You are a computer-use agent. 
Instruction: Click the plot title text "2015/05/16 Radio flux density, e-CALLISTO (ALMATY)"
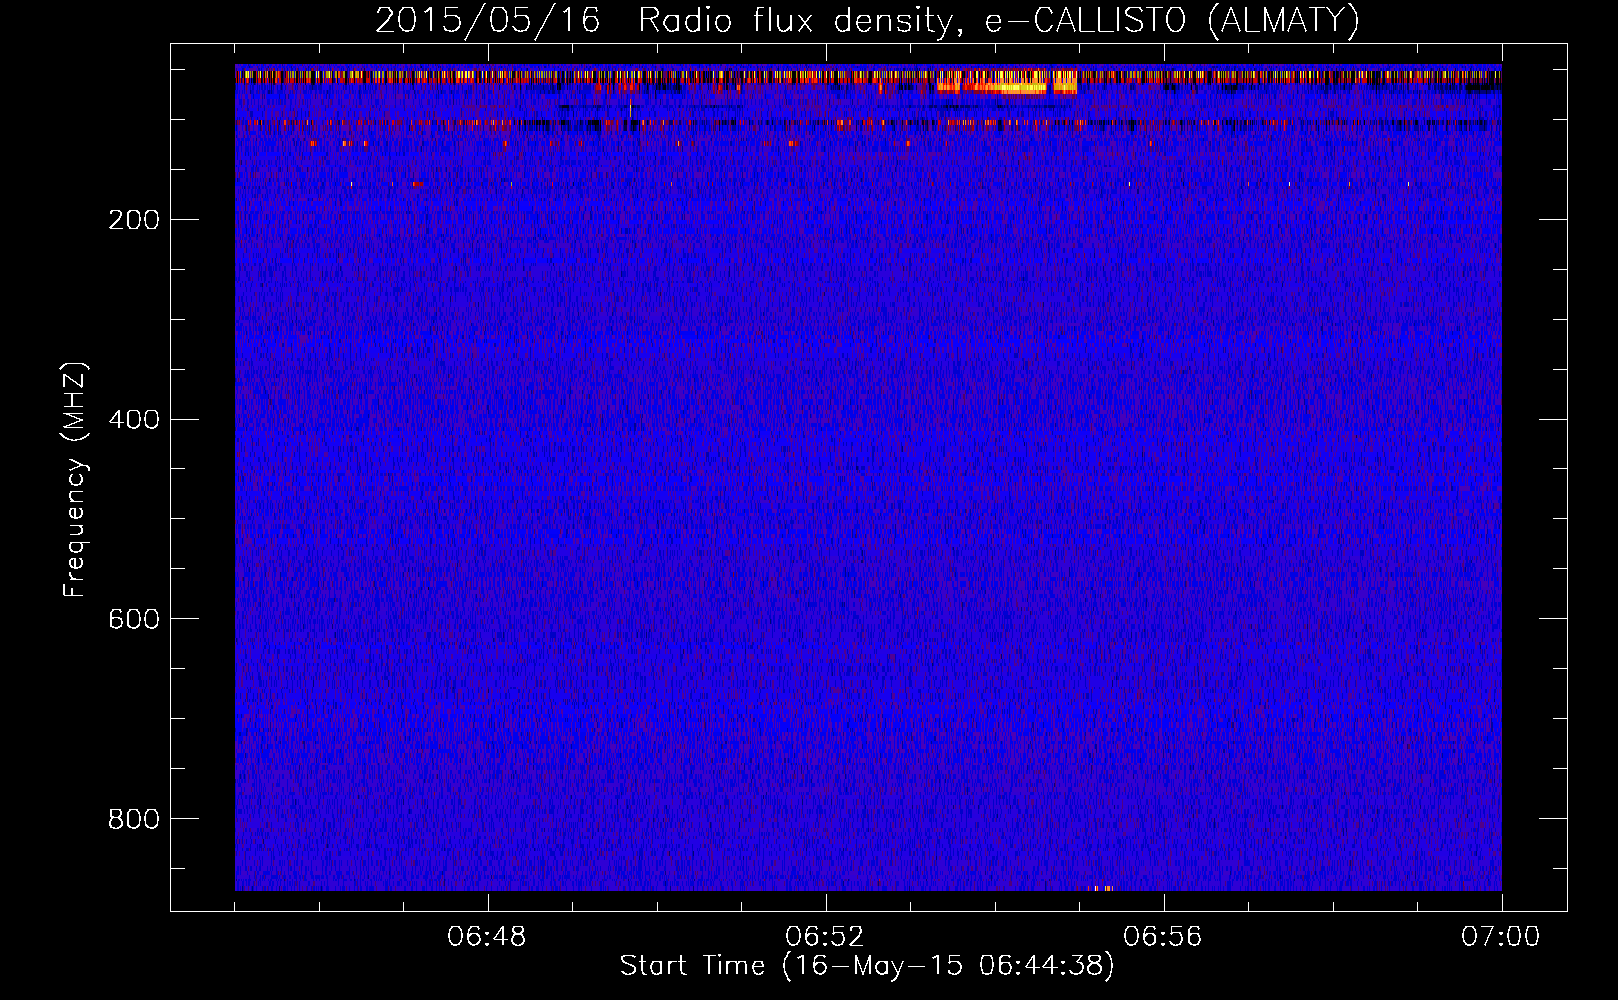tap(867, 20)
